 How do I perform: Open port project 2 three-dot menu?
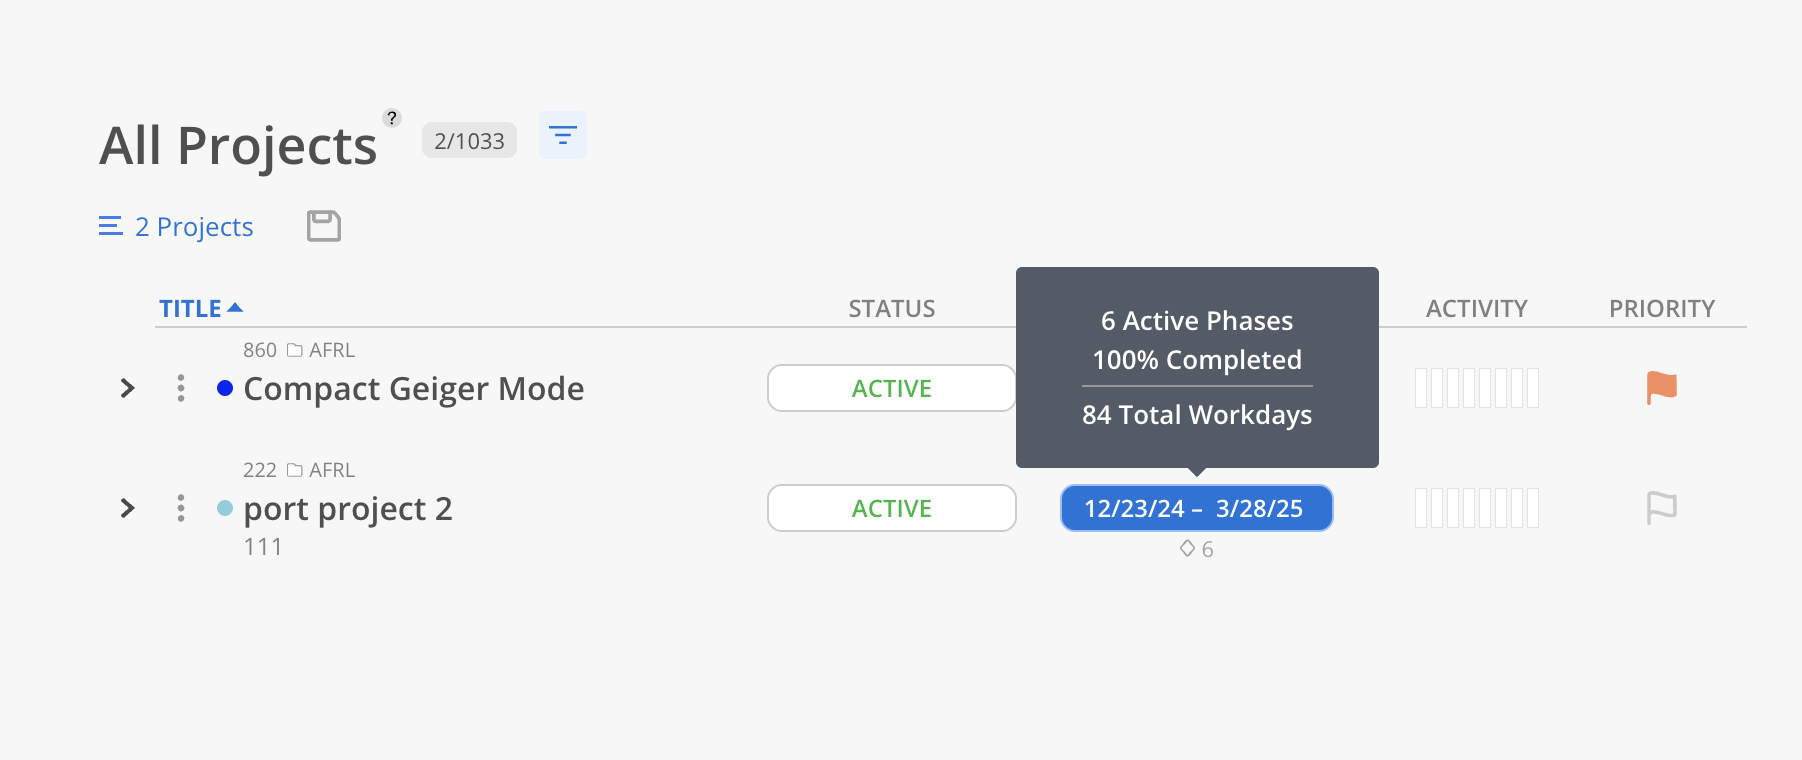(x=181, y=508)
